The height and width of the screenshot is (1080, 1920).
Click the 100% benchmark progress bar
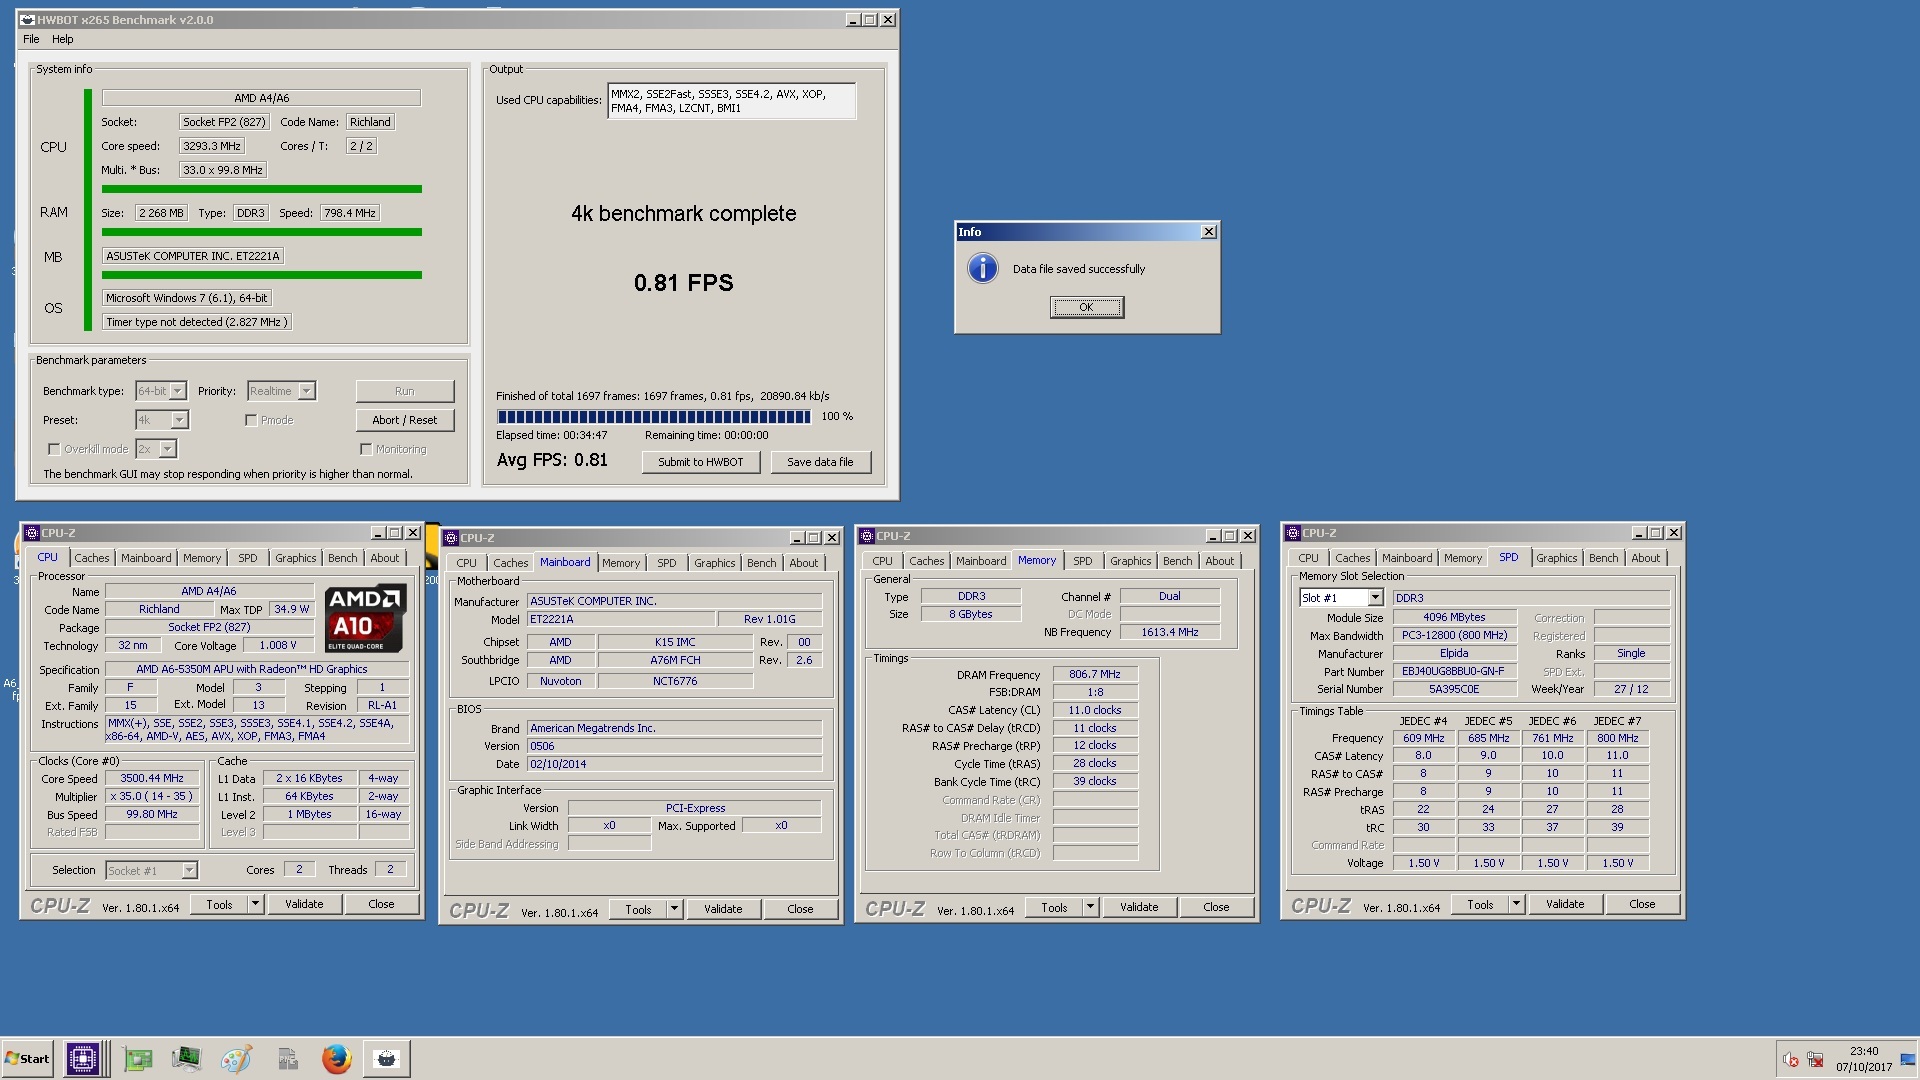click(654, 417)
